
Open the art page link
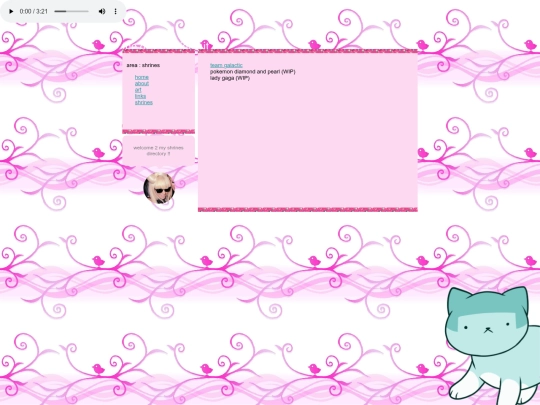click(138, 90)
